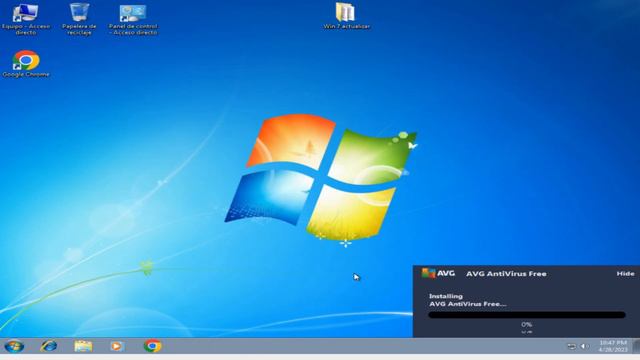Click the 0% progress value
This screenshot has width=640, height=360.
527,324
